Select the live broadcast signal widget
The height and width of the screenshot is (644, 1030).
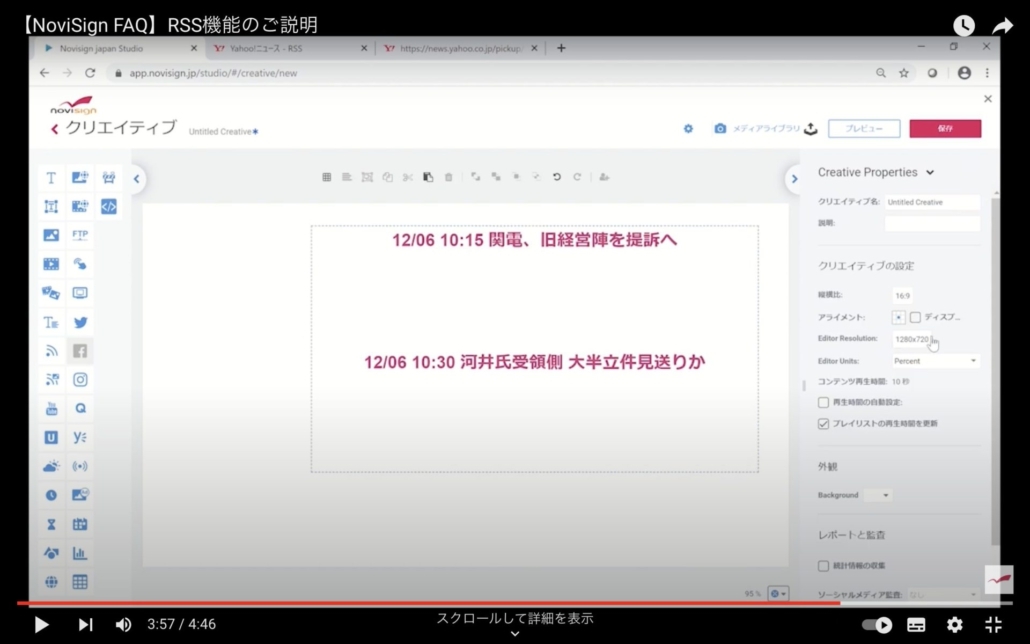pyautogui.click(x=80, y=467)
